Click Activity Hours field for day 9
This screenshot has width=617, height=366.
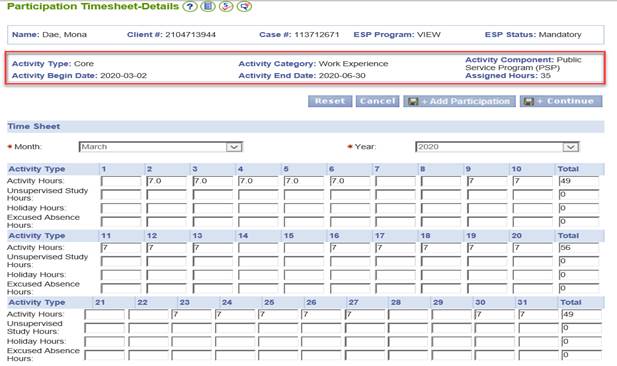(x=487, y=181)
